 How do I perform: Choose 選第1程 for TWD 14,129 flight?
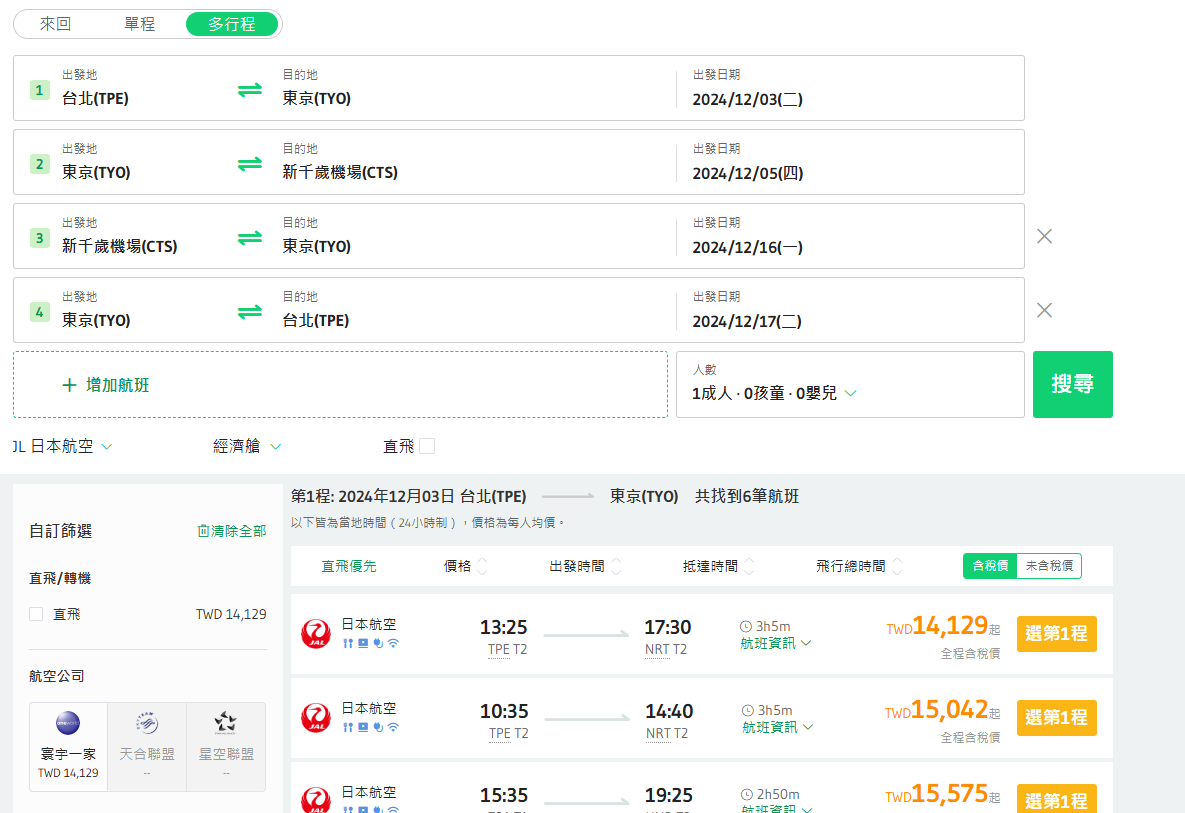pos(1057,634)
